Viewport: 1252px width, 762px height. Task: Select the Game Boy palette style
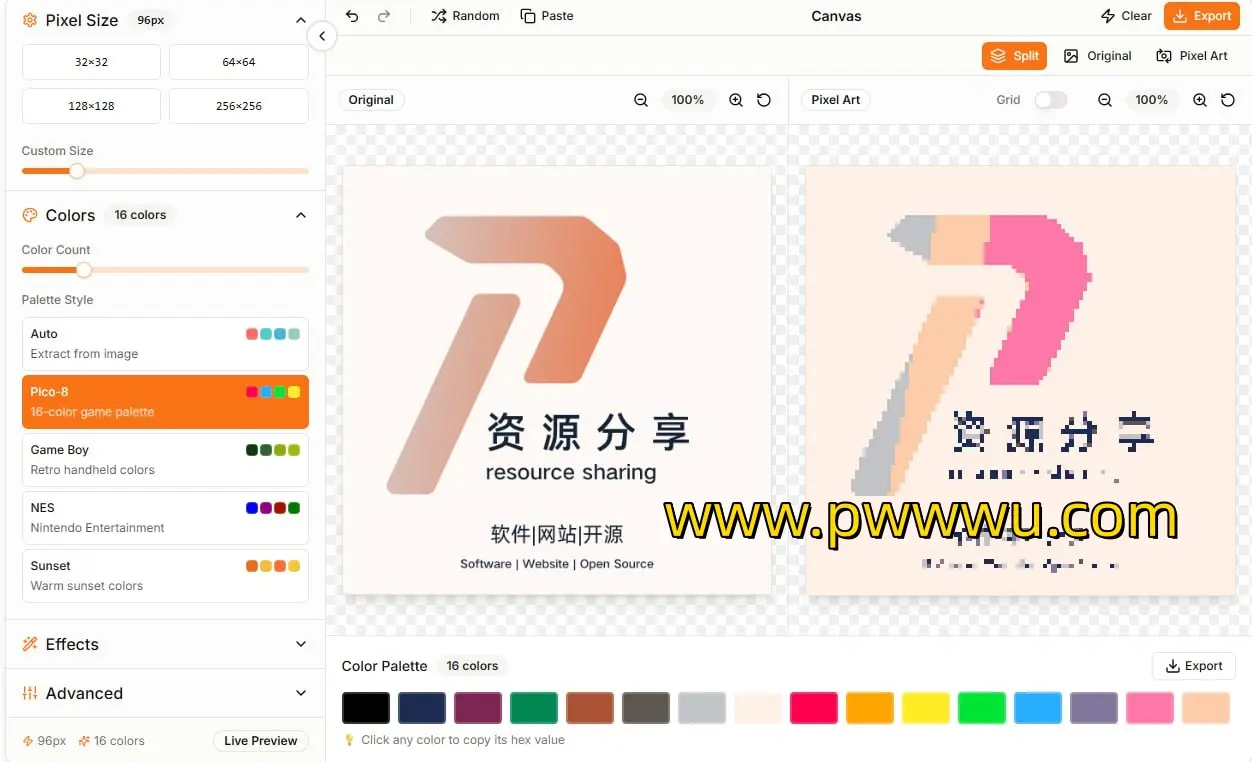(165, 460)
